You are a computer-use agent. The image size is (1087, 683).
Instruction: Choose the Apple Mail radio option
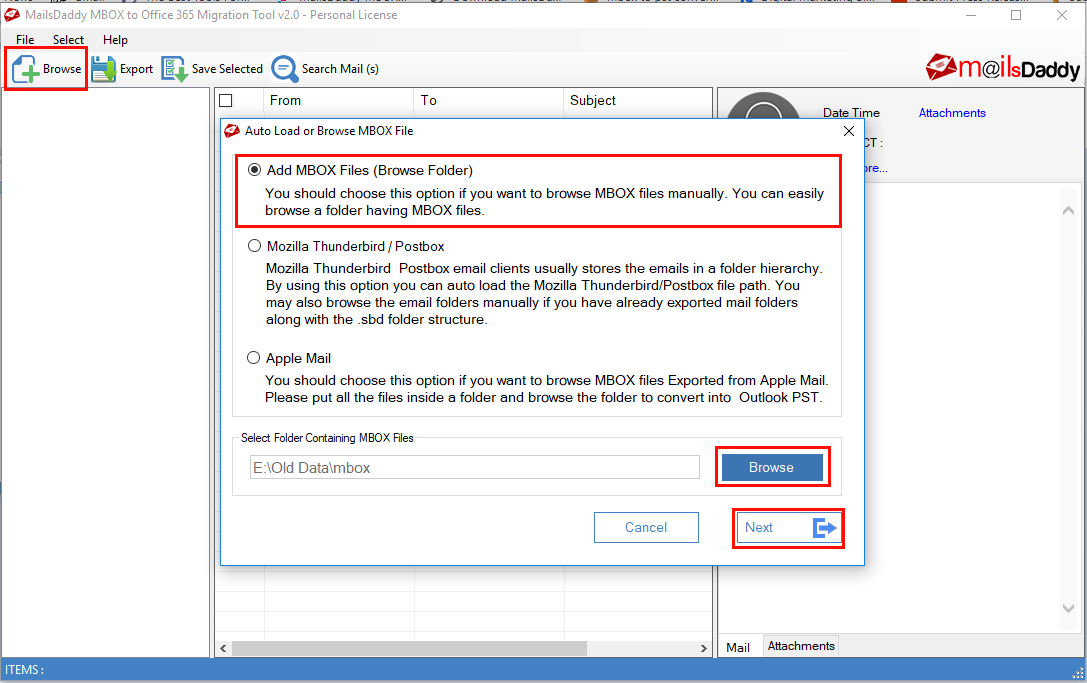pos(254,358)
